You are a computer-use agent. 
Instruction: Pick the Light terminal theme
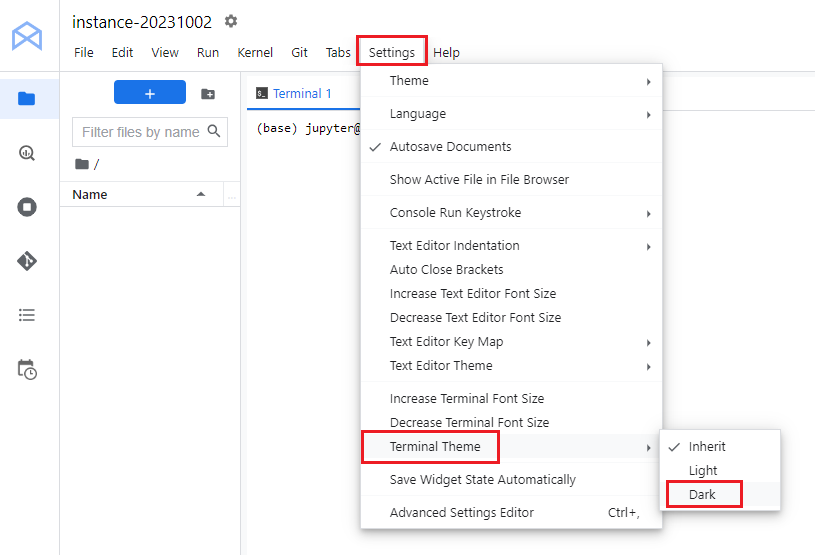(x=703, y=471)
